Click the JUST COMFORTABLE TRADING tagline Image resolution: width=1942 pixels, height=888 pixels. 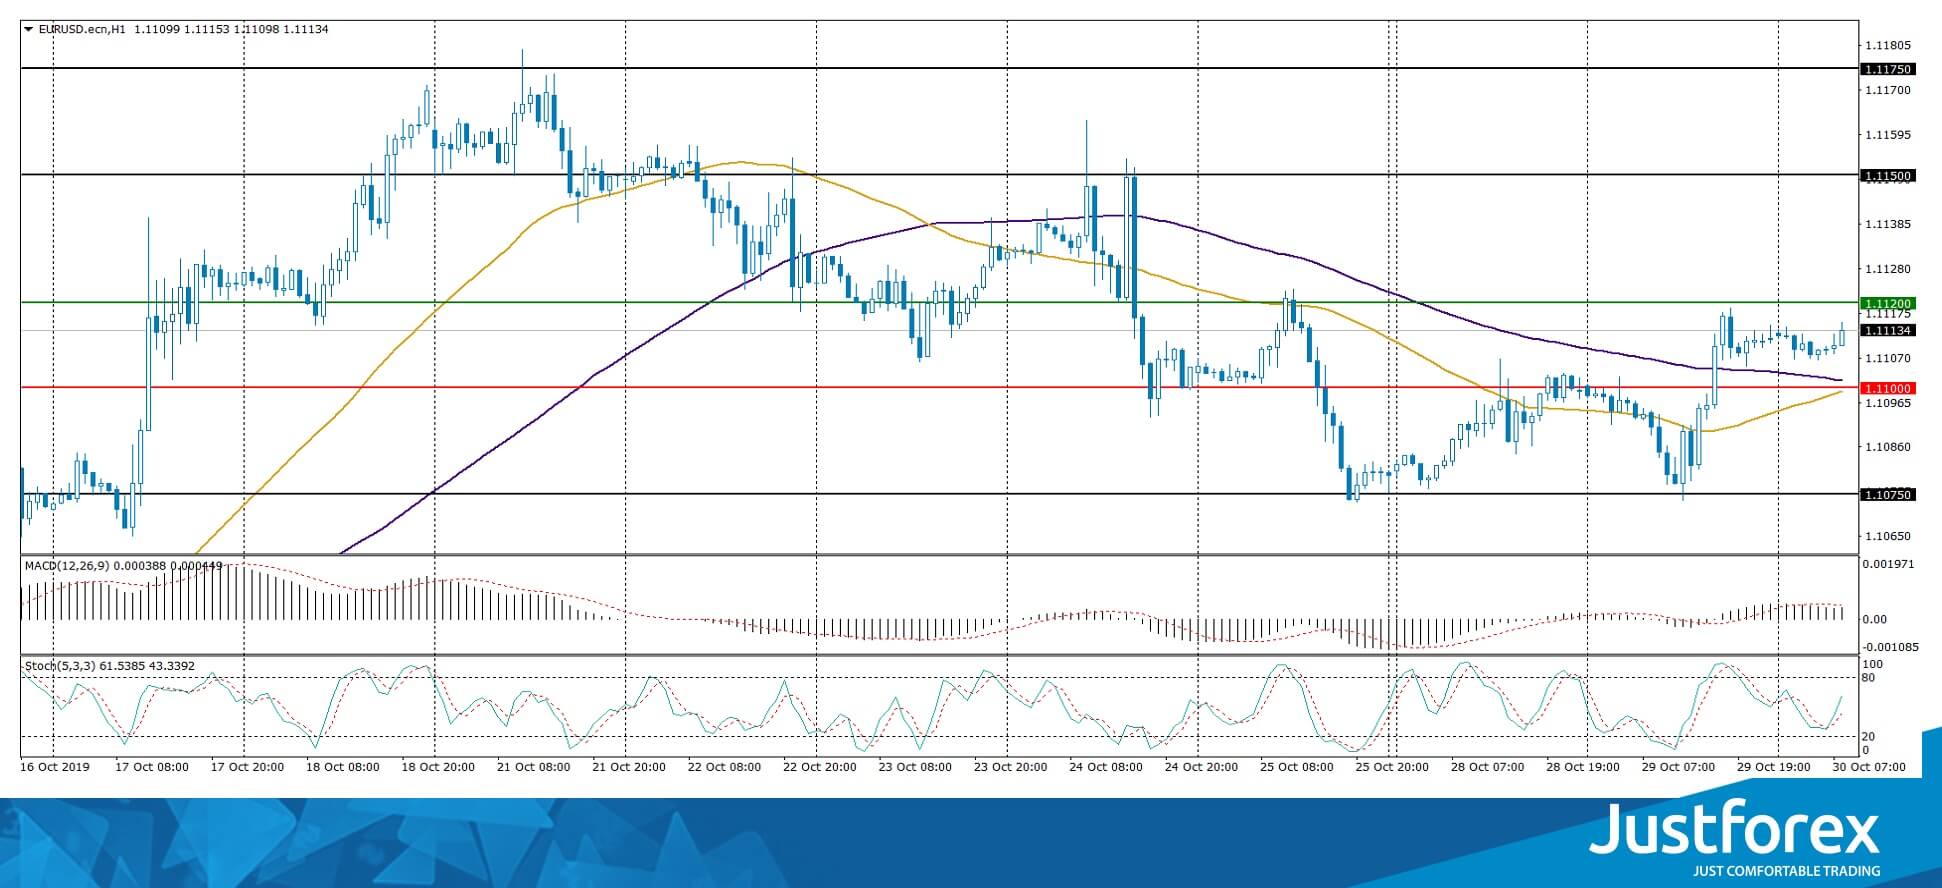pos(1787,871)
